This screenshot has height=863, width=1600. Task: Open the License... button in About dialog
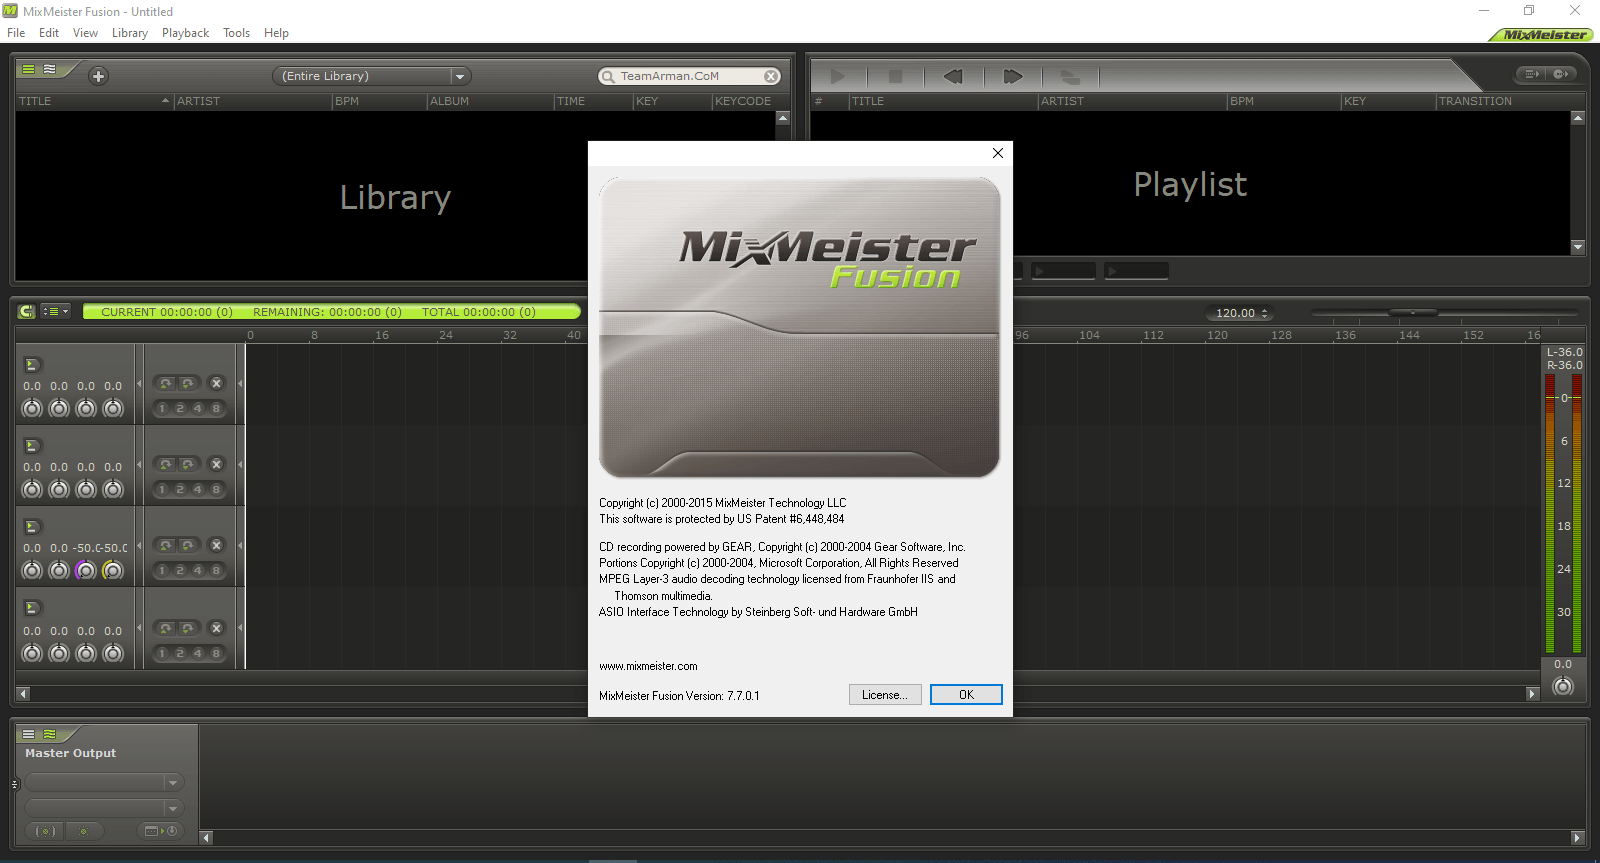click(885, 695)
